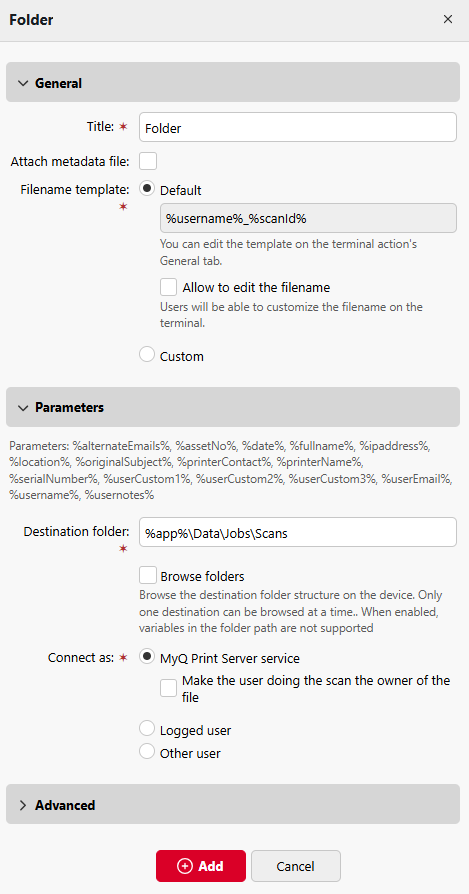Click the Destination folder path field

(x=297, y=532)
